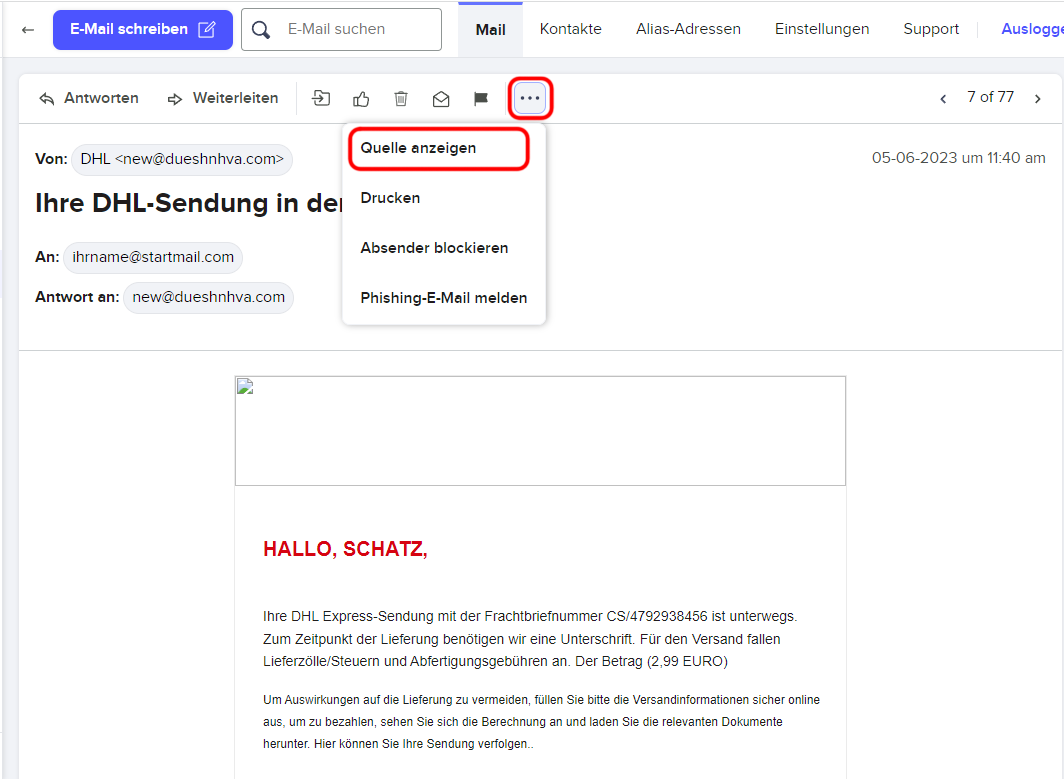The image size is (1064, 779).
Task: Click the 7 of 77 counter text
Action: click(990, 97)
